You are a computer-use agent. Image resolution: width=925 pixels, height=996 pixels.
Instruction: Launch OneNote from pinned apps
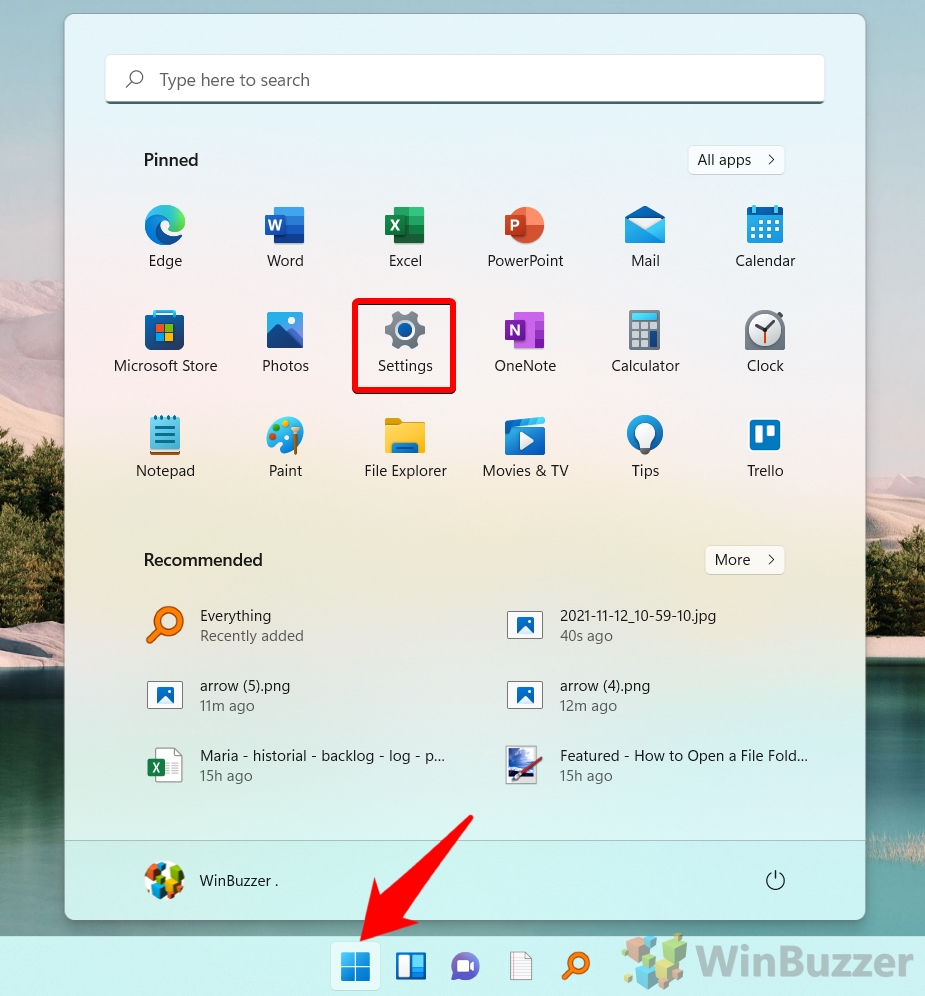tap(525, 342)
